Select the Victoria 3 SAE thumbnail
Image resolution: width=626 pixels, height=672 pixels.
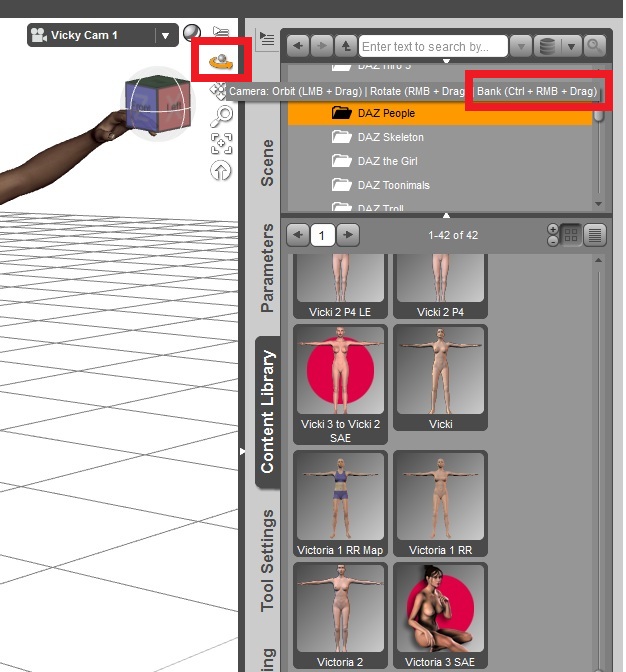tap(440, 615)
